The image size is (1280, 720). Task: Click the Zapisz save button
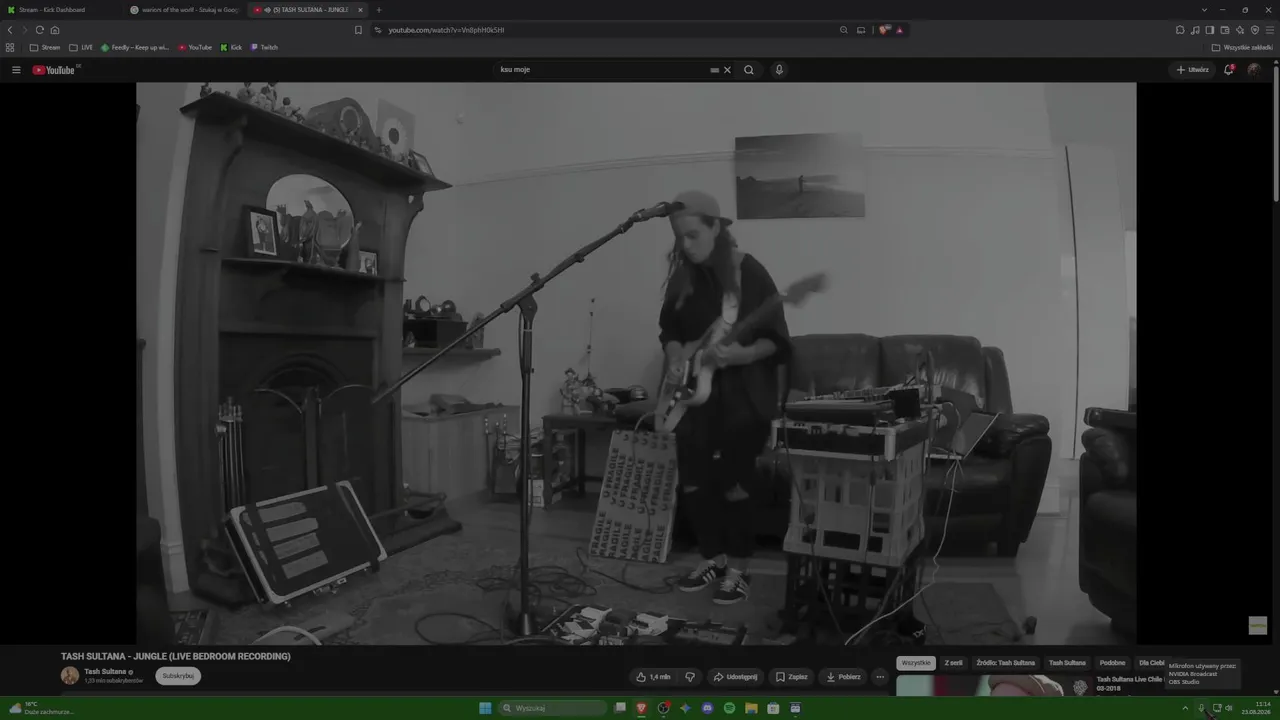tap(791, 677)
